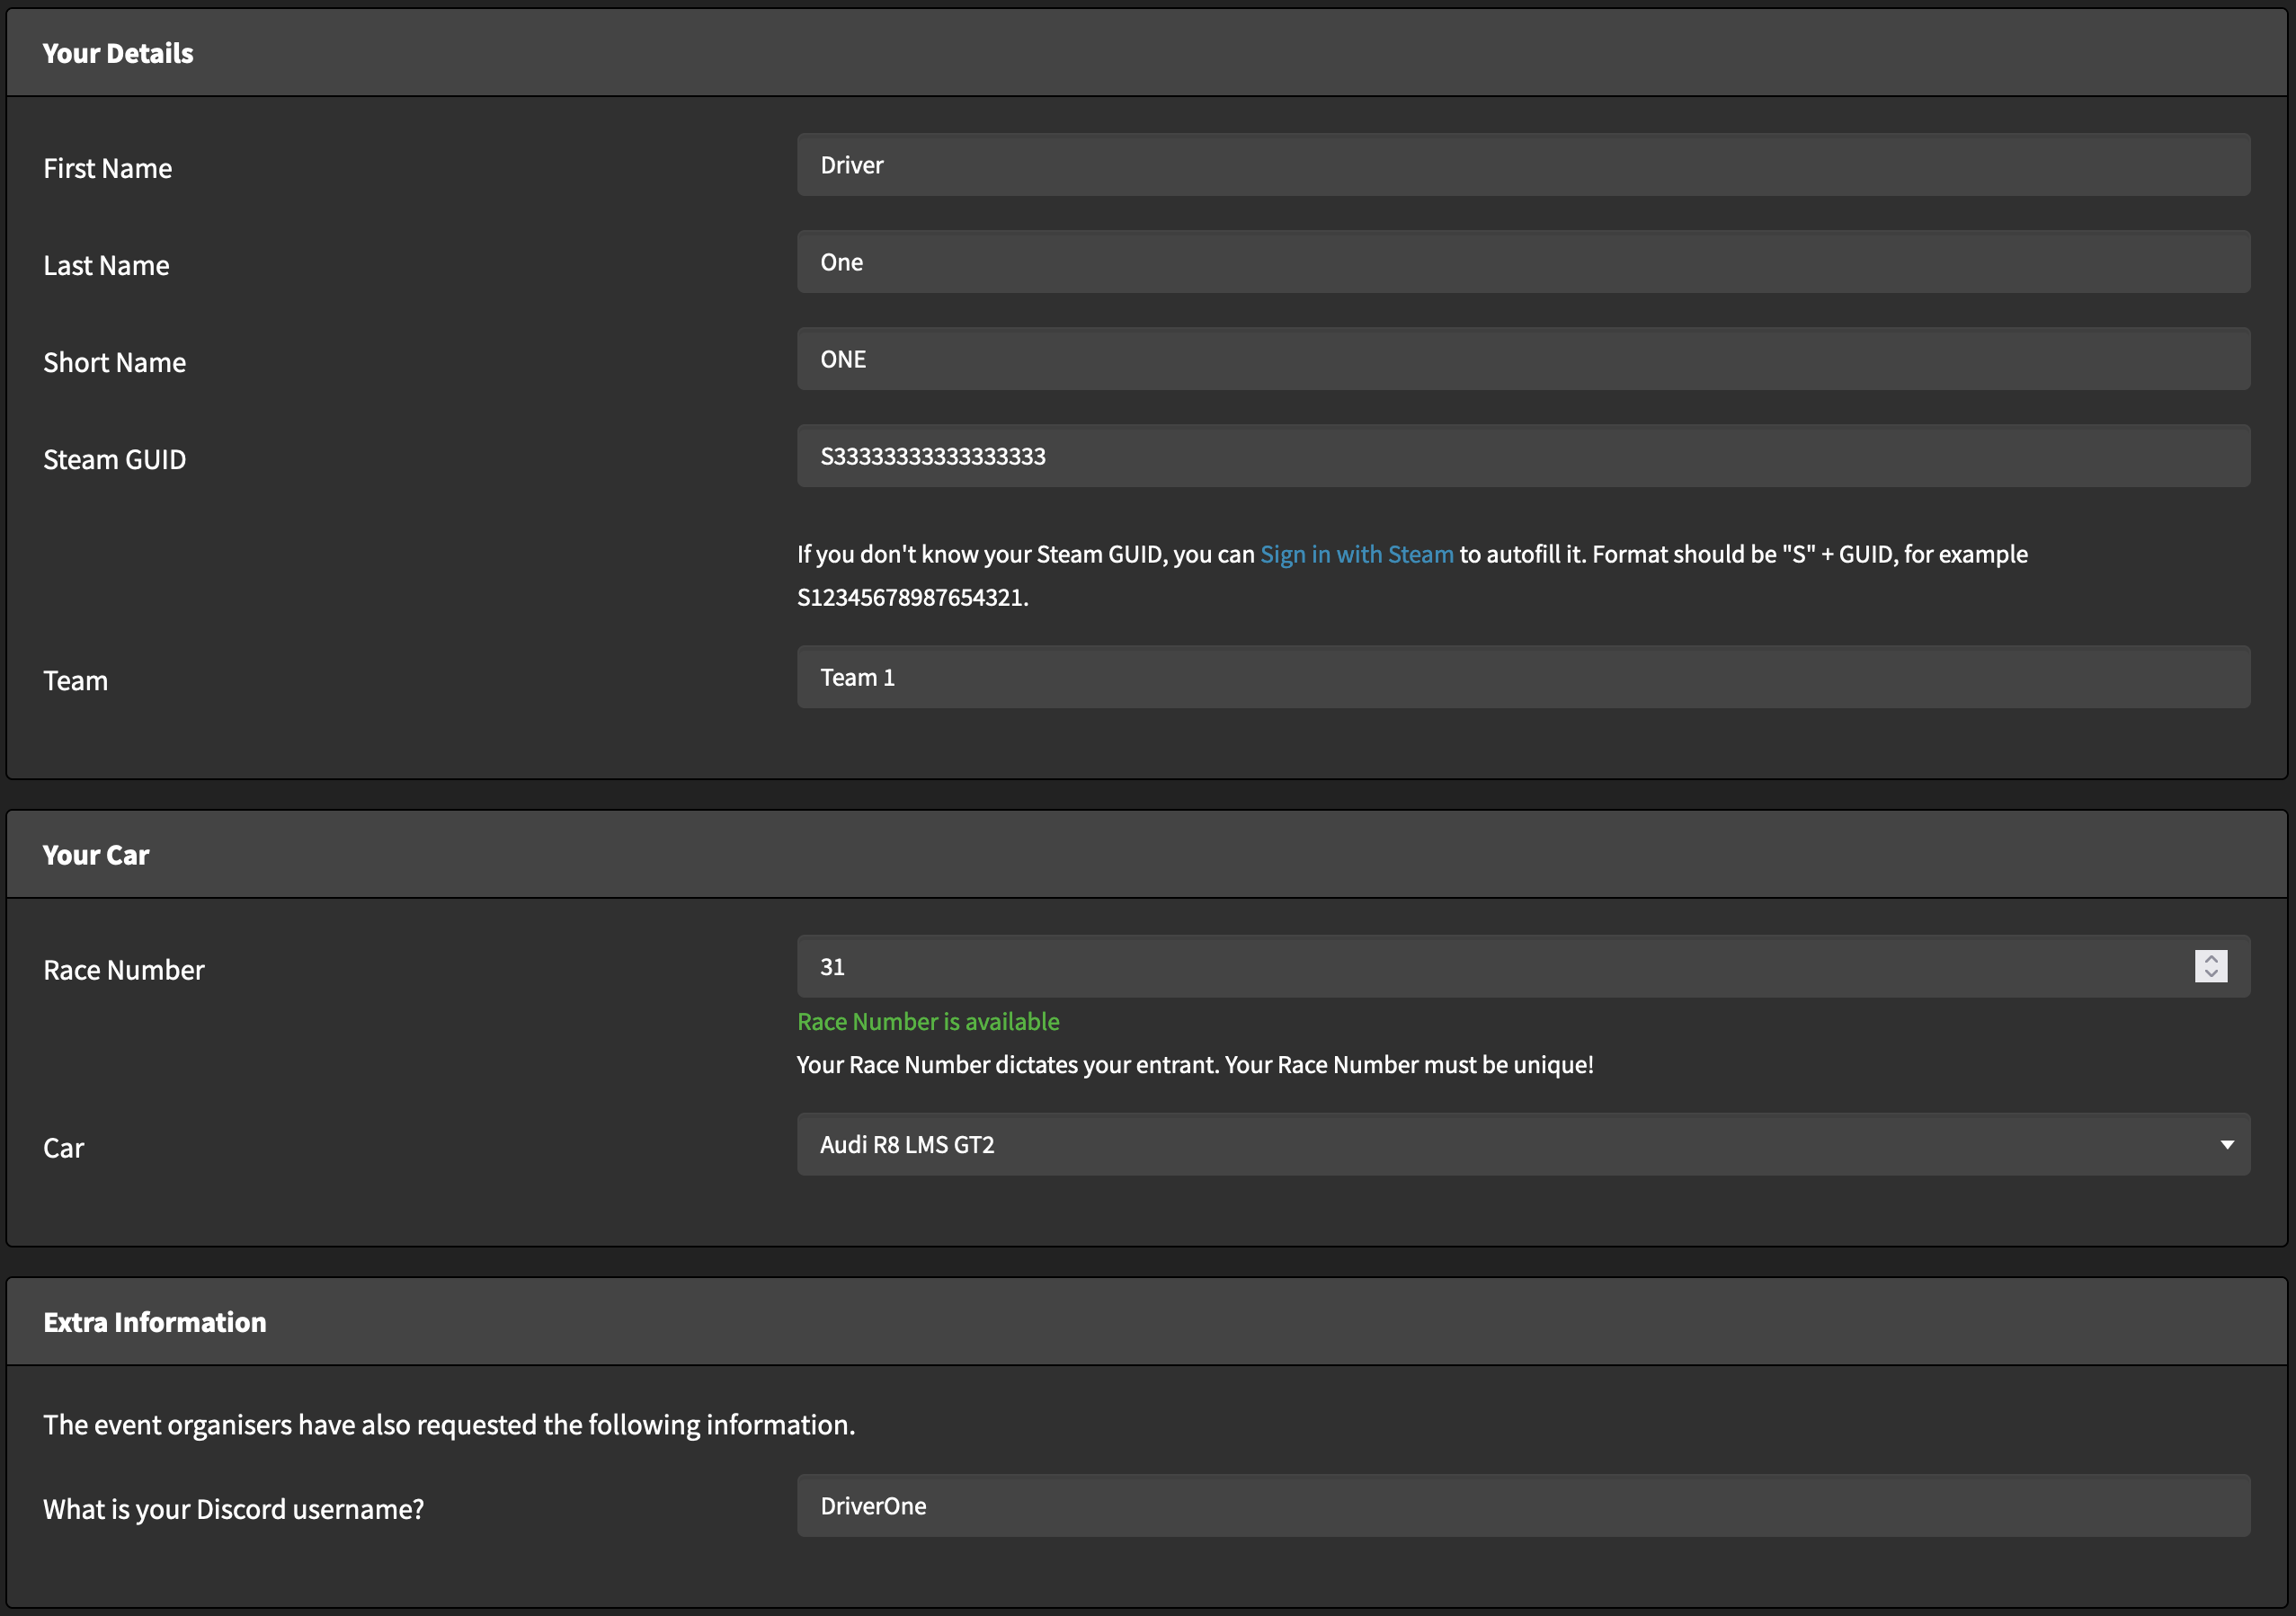This screenshot has height=1616, width=2296.
Task: Edit the Team field showing Team 1
Action: [1522, 677]
